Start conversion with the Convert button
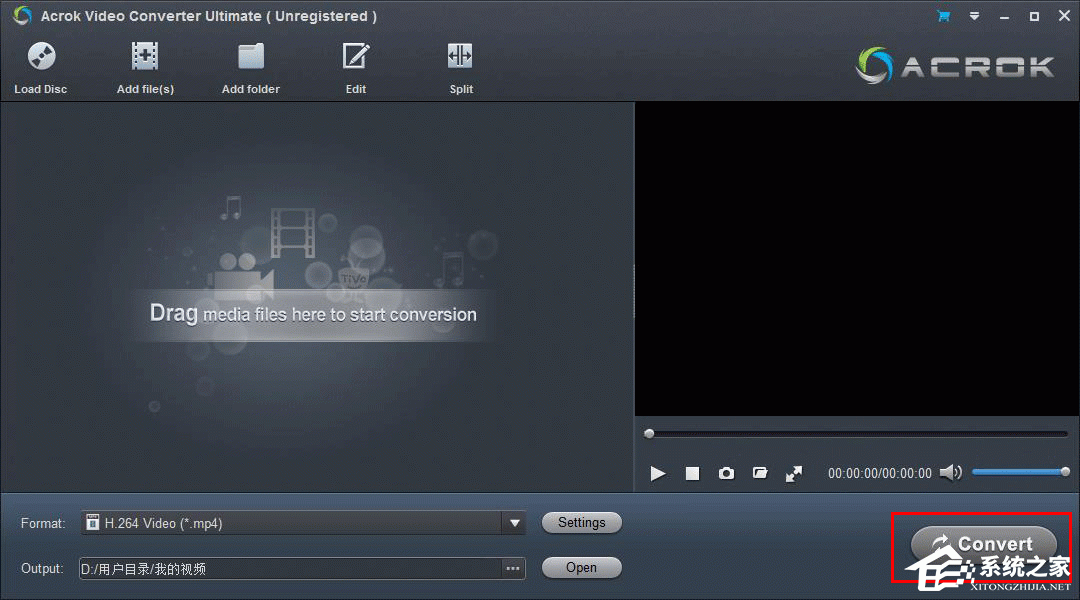 point(983,545)
